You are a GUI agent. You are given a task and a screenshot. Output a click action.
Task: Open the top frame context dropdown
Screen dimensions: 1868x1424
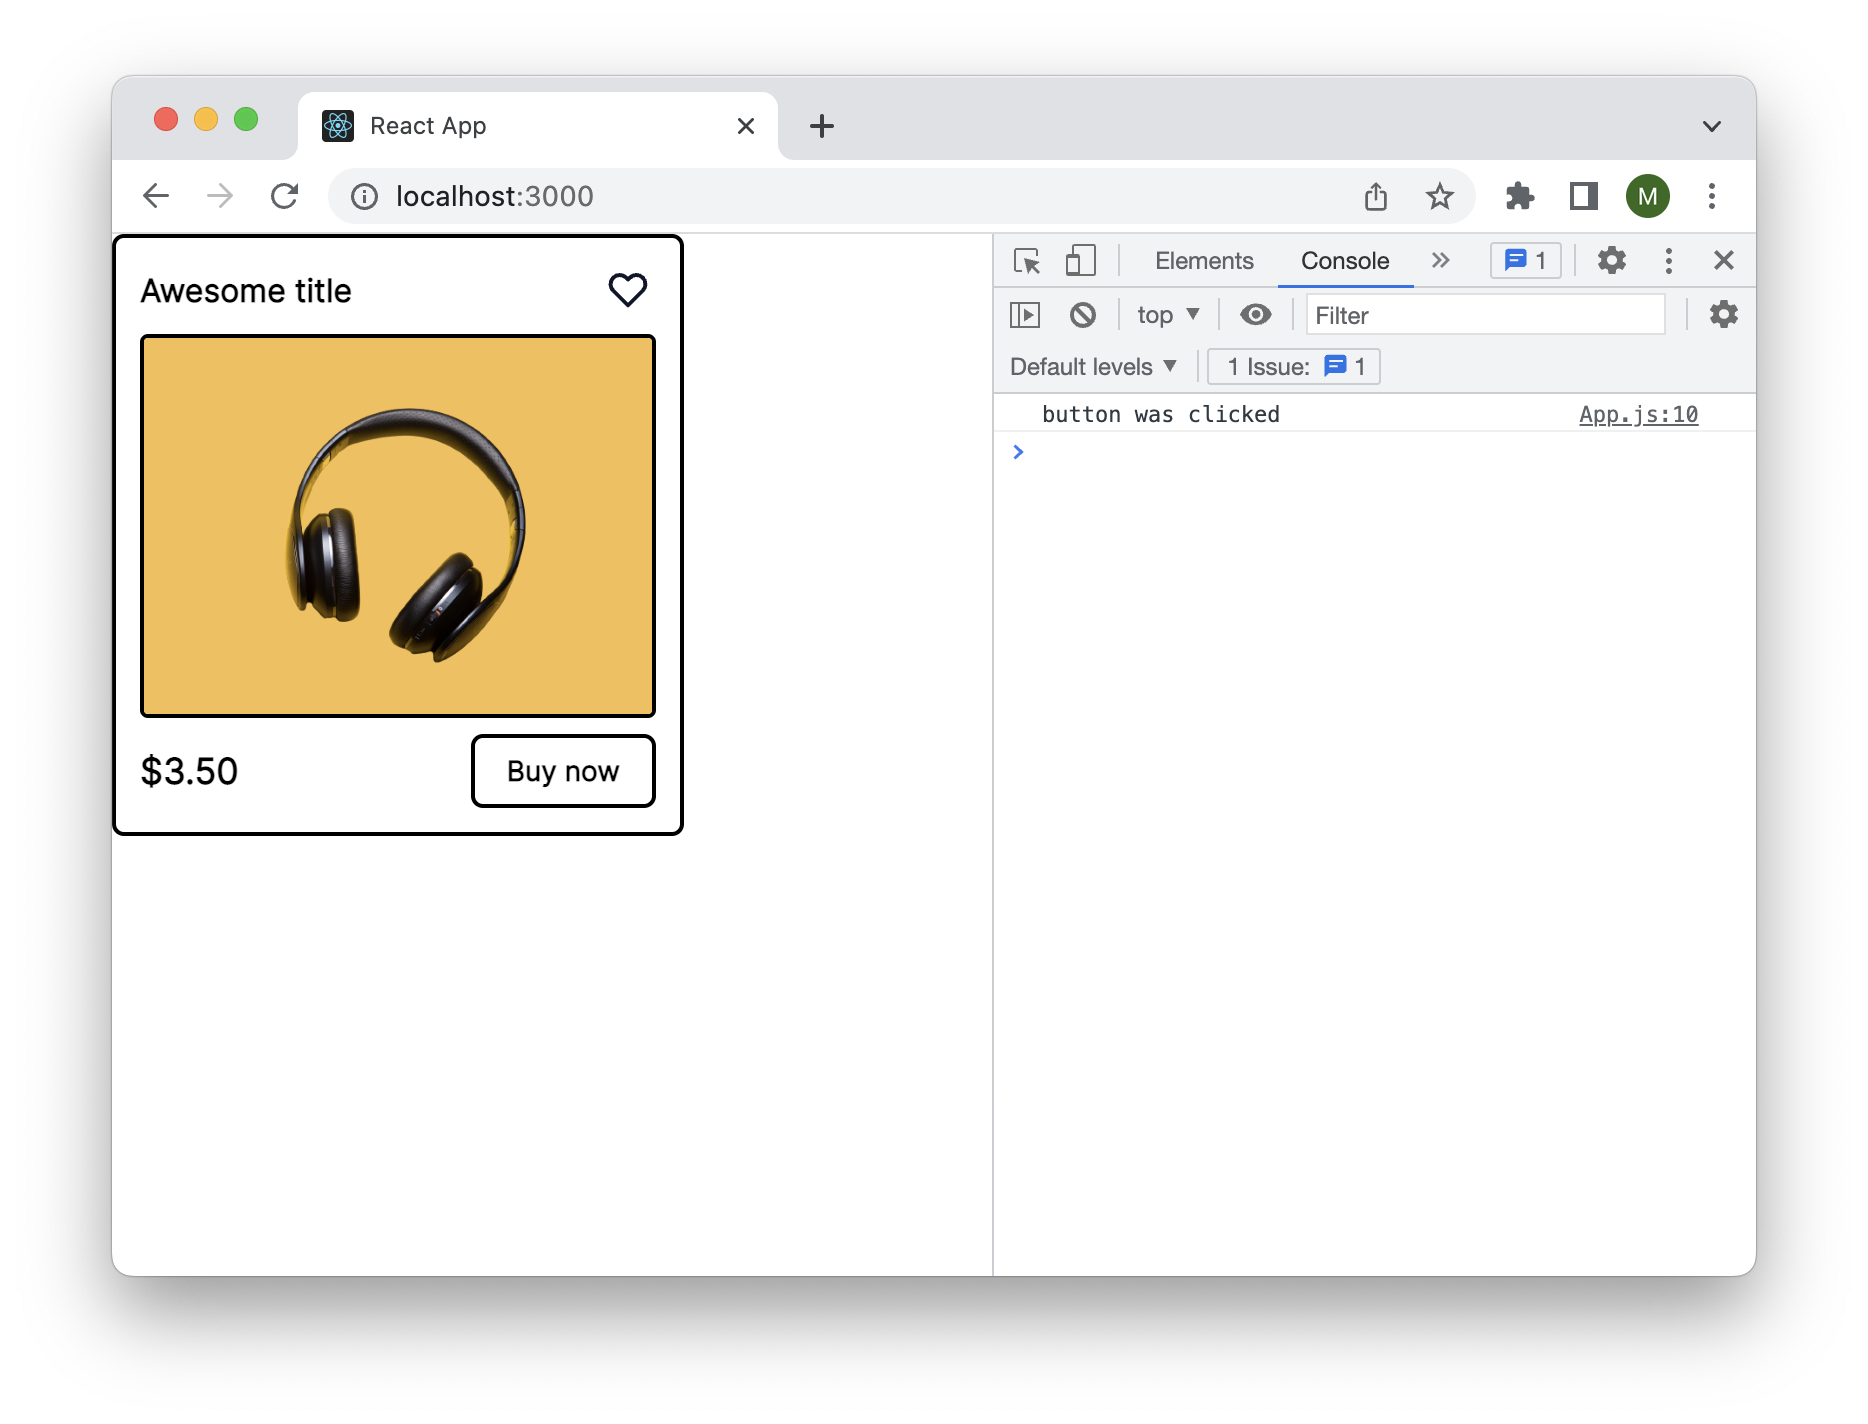(1166, 314)
